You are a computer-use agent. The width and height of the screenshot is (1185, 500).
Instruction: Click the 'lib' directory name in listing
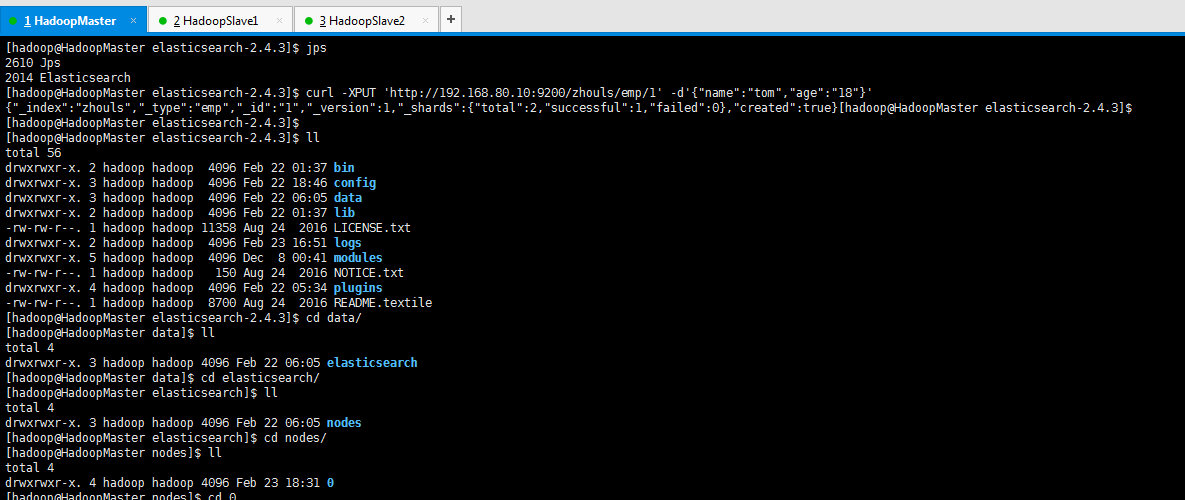point(343,213)
